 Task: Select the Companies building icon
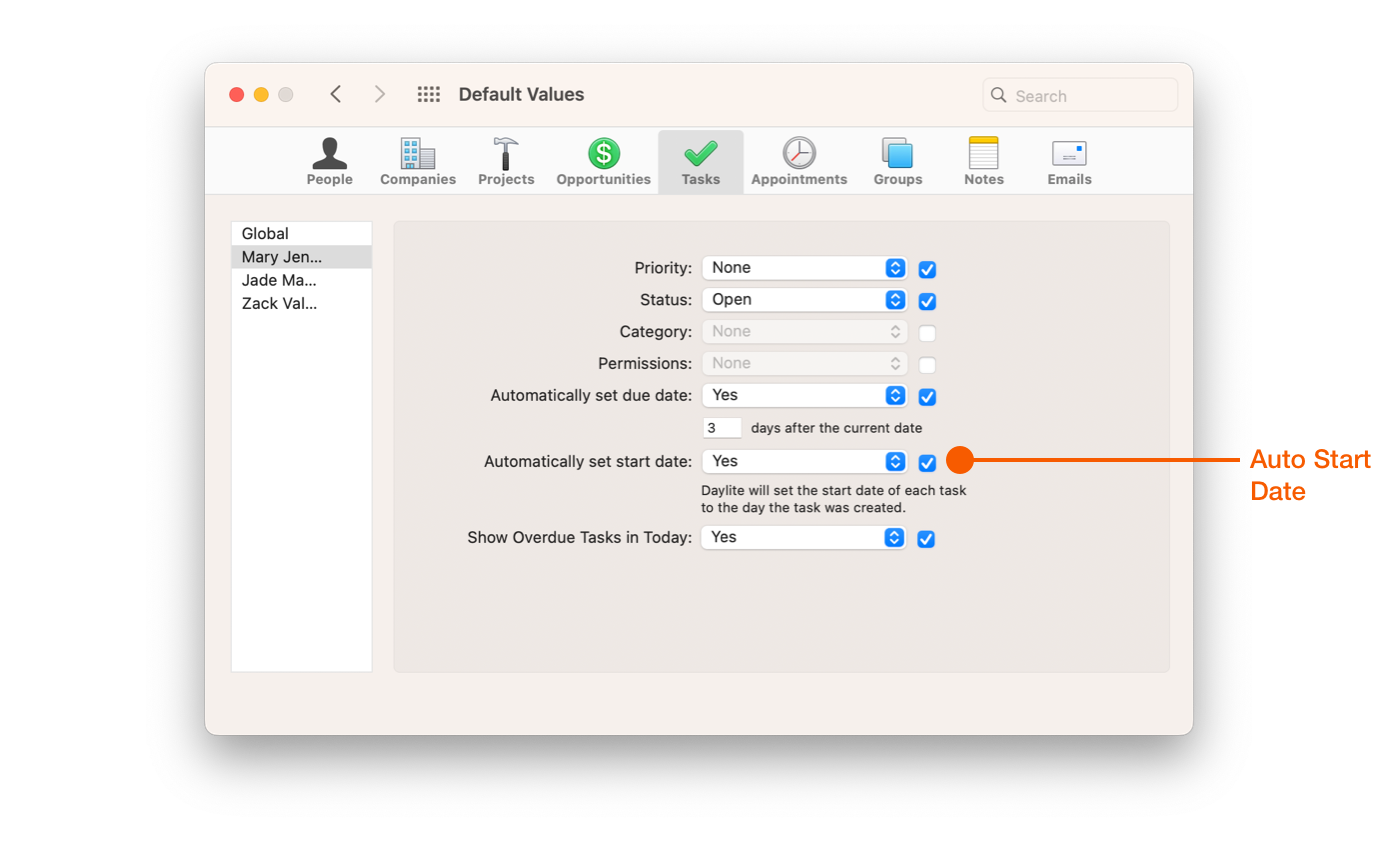coord(418,154)
